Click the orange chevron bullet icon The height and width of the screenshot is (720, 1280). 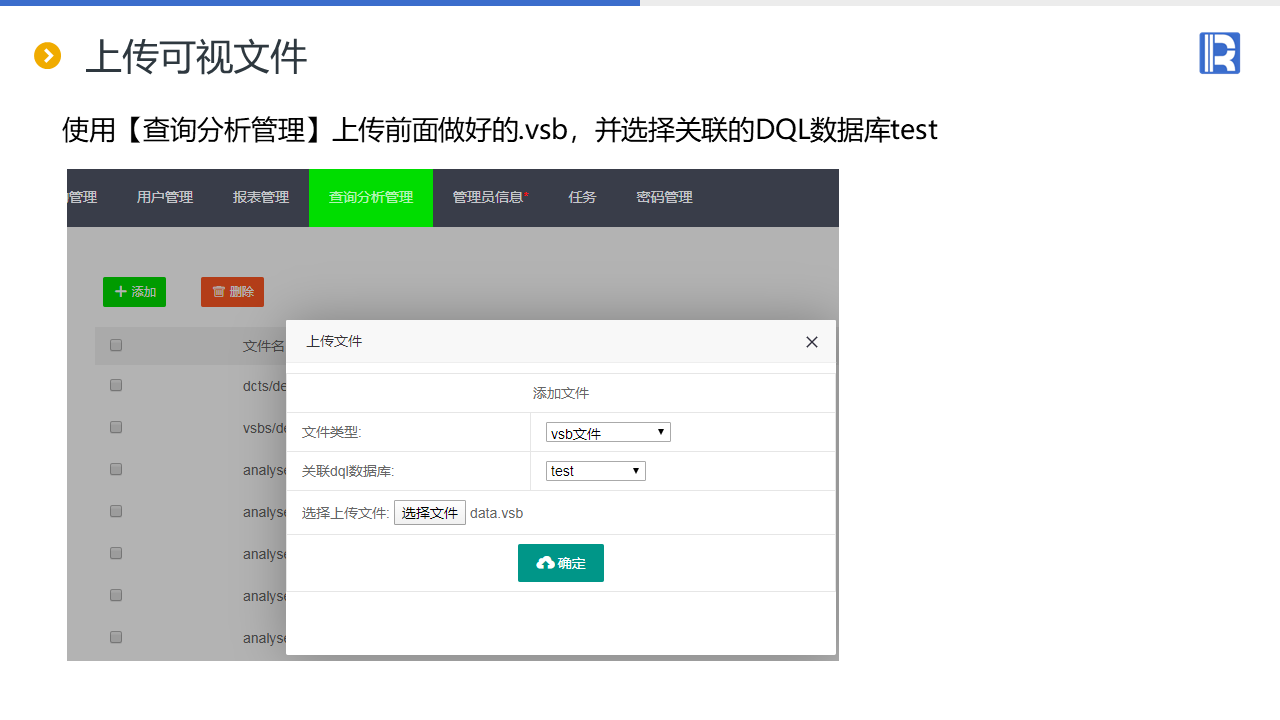coord(47,56)
